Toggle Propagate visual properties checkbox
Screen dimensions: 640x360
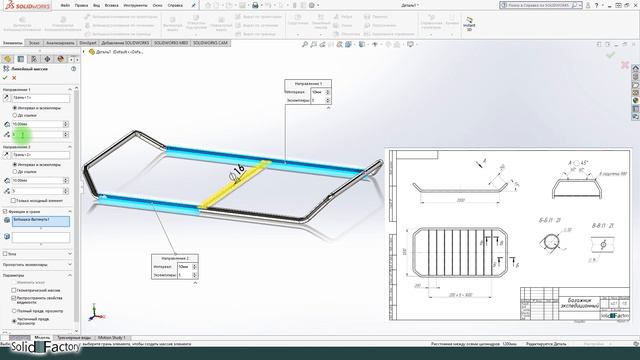[x=13, y=298]
